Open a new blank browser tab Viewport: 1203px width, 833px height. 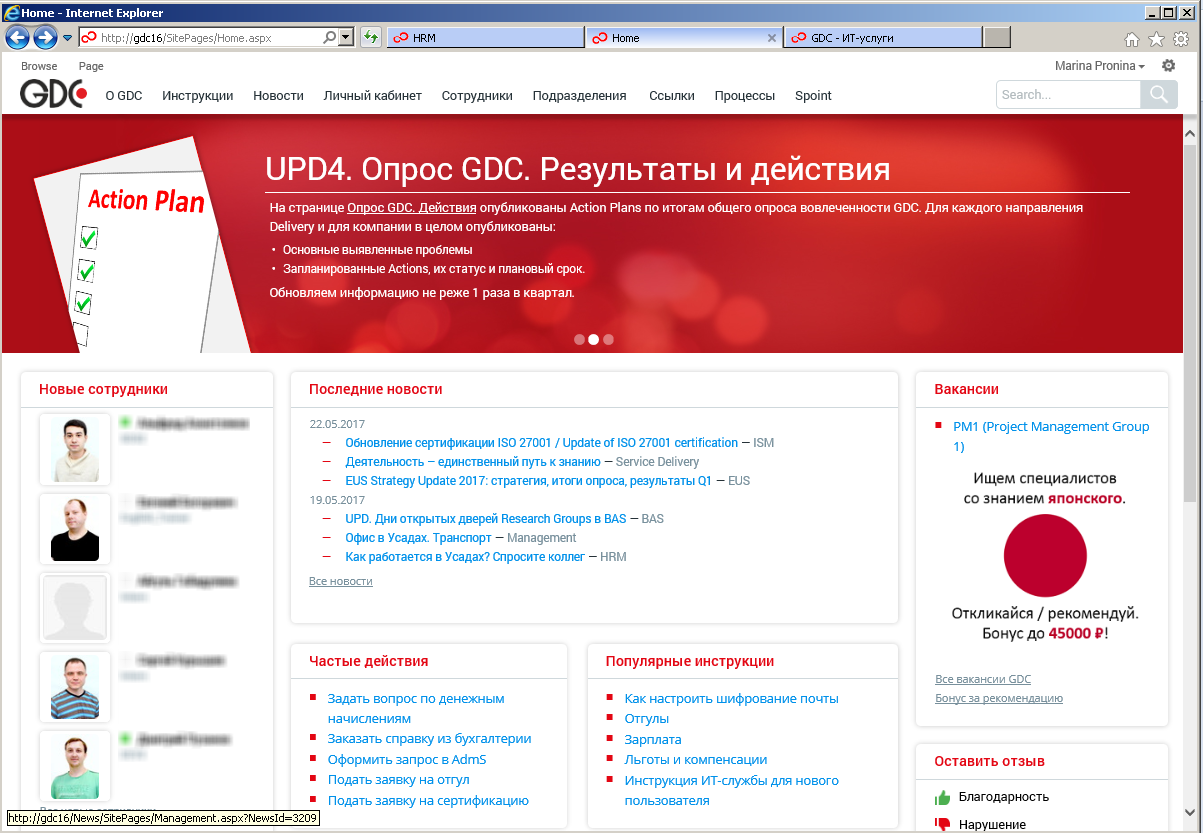(x=997, y=37)
